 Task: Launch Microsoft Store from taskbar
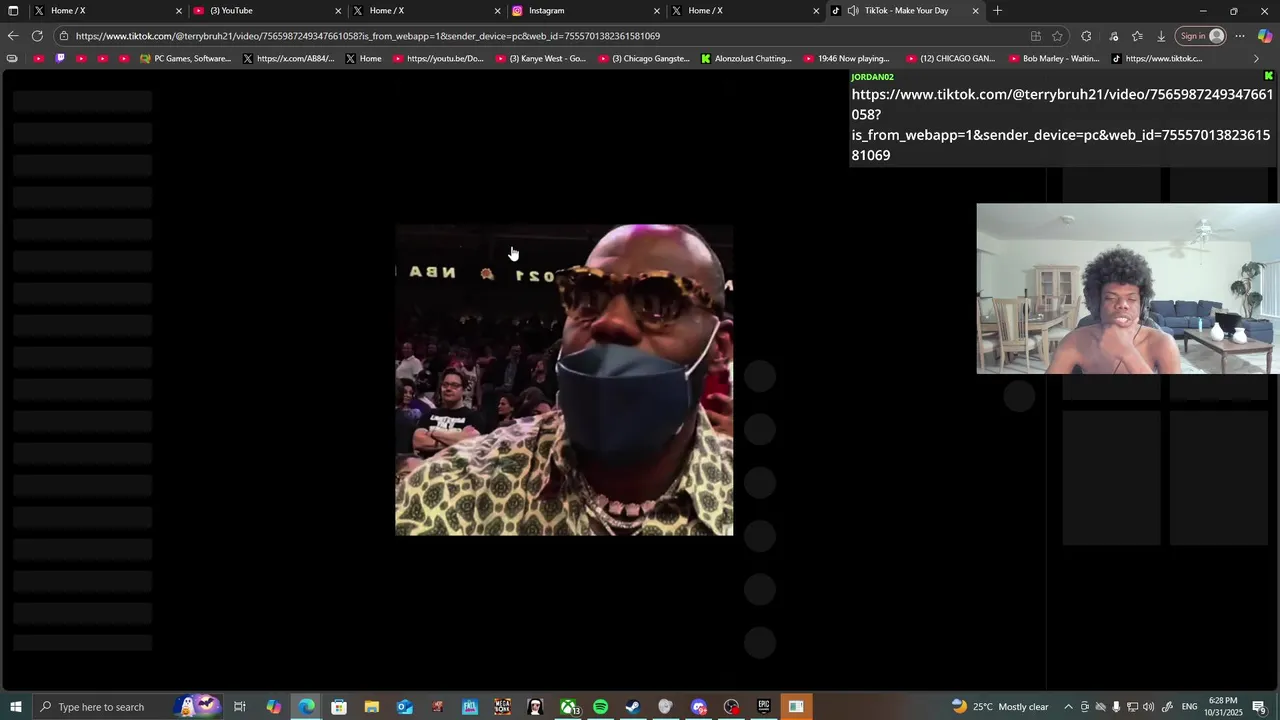coord(339,707)
